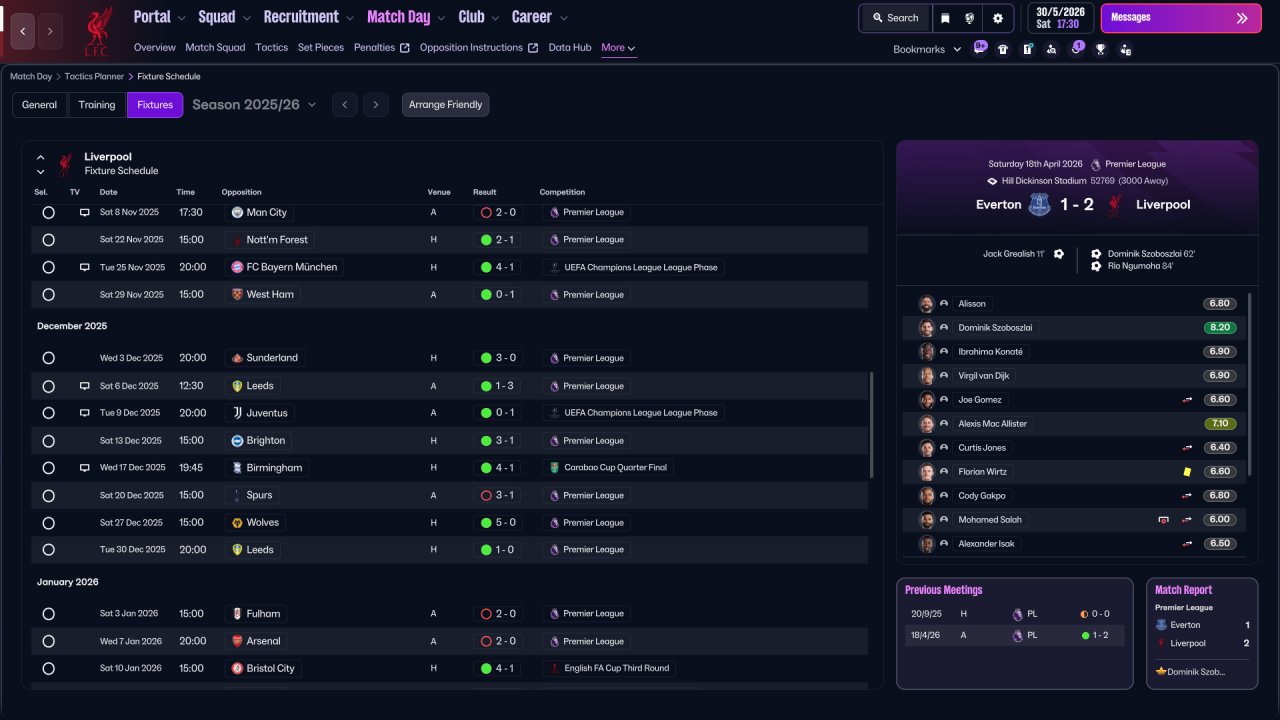
Task: Click the external link icon next to Penalties
Action: 404,48
